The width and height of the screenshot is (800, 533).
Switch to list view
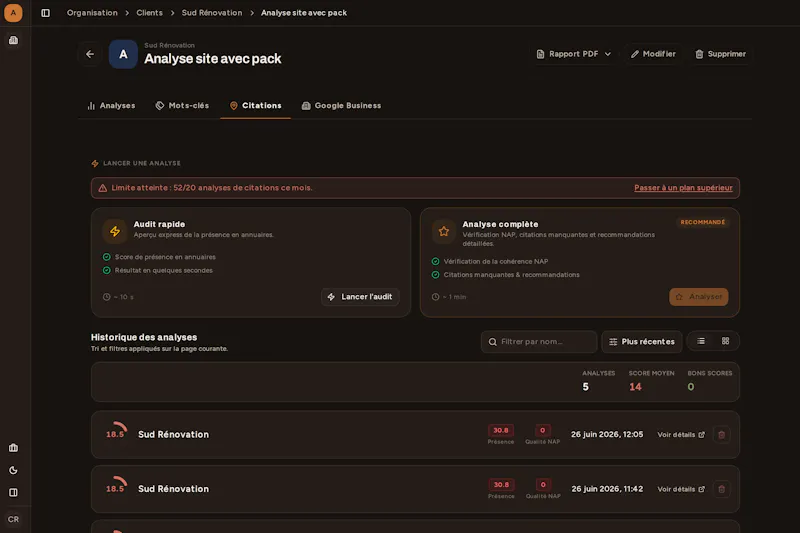pyautogui.click(x=701, y=341)
